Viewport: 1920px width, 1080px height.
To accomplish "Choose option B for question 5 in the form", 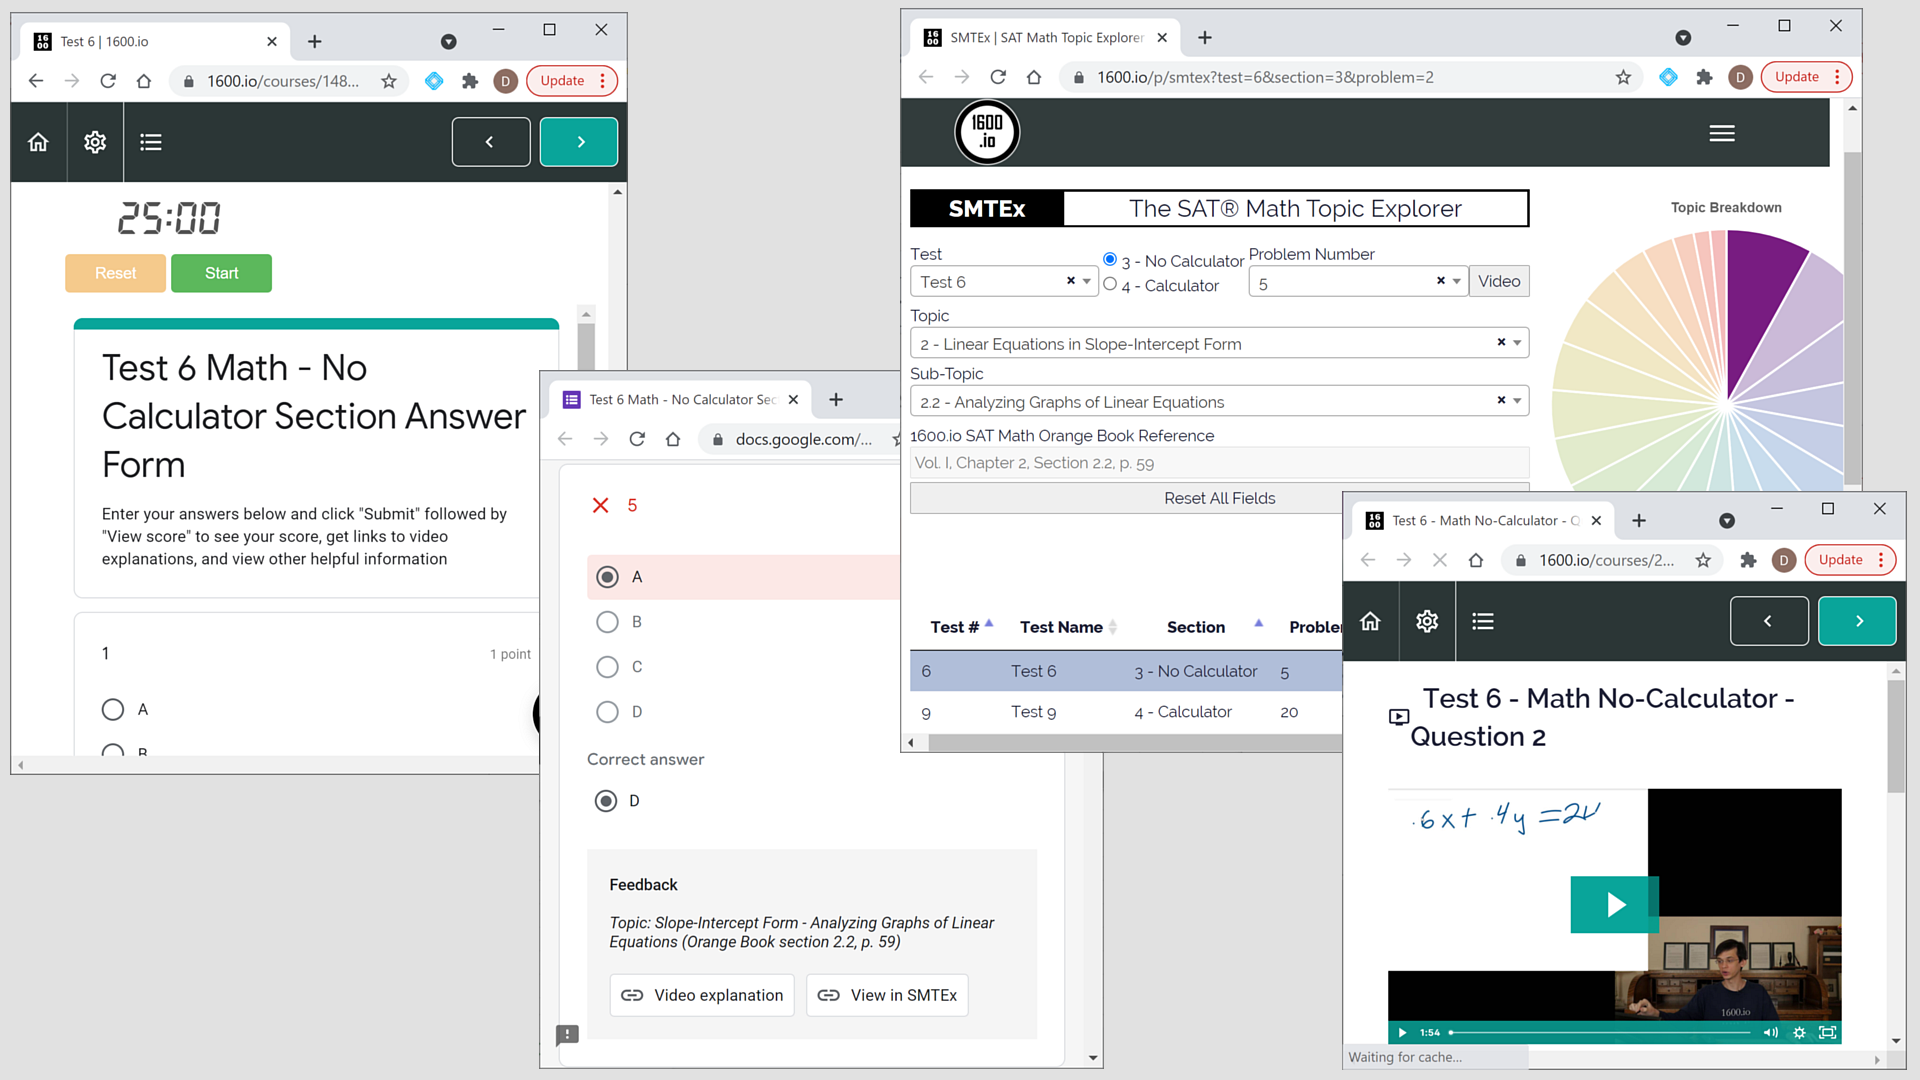I will click(x=607, y=622).
